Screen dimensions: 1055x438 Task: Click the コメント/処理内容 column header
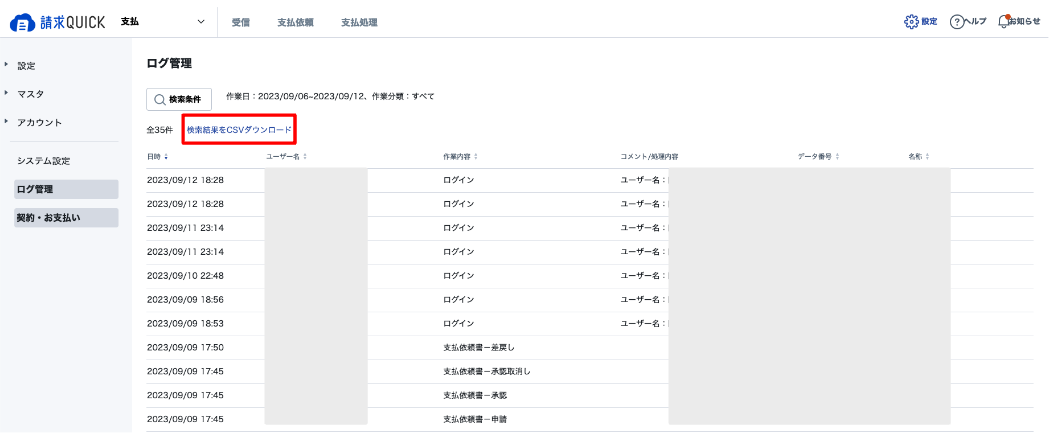click(649, 156)
